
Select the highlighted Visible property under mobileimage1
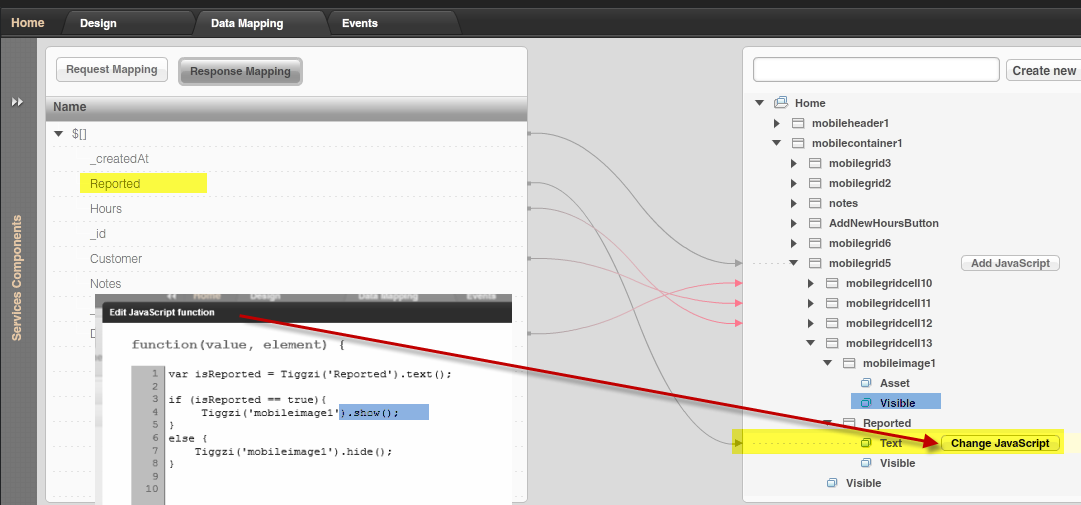(x=897, y=403)
